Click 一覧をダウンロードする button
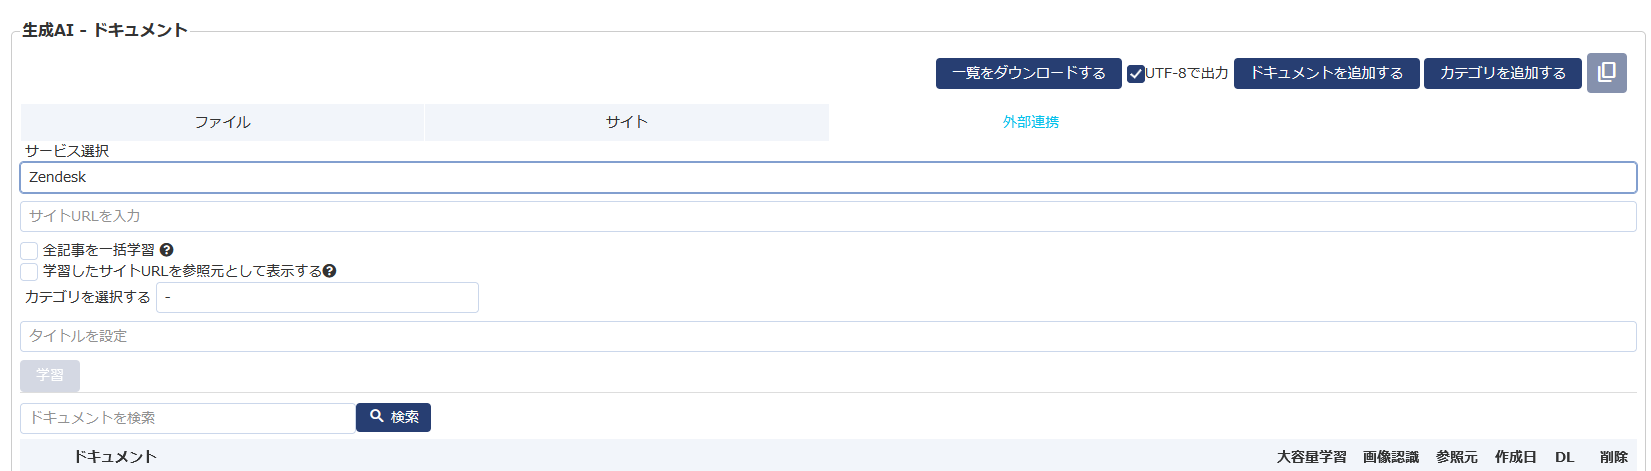Image resolution: width=1651 pixels, height=471 pixels. (x=1028, y=73)
